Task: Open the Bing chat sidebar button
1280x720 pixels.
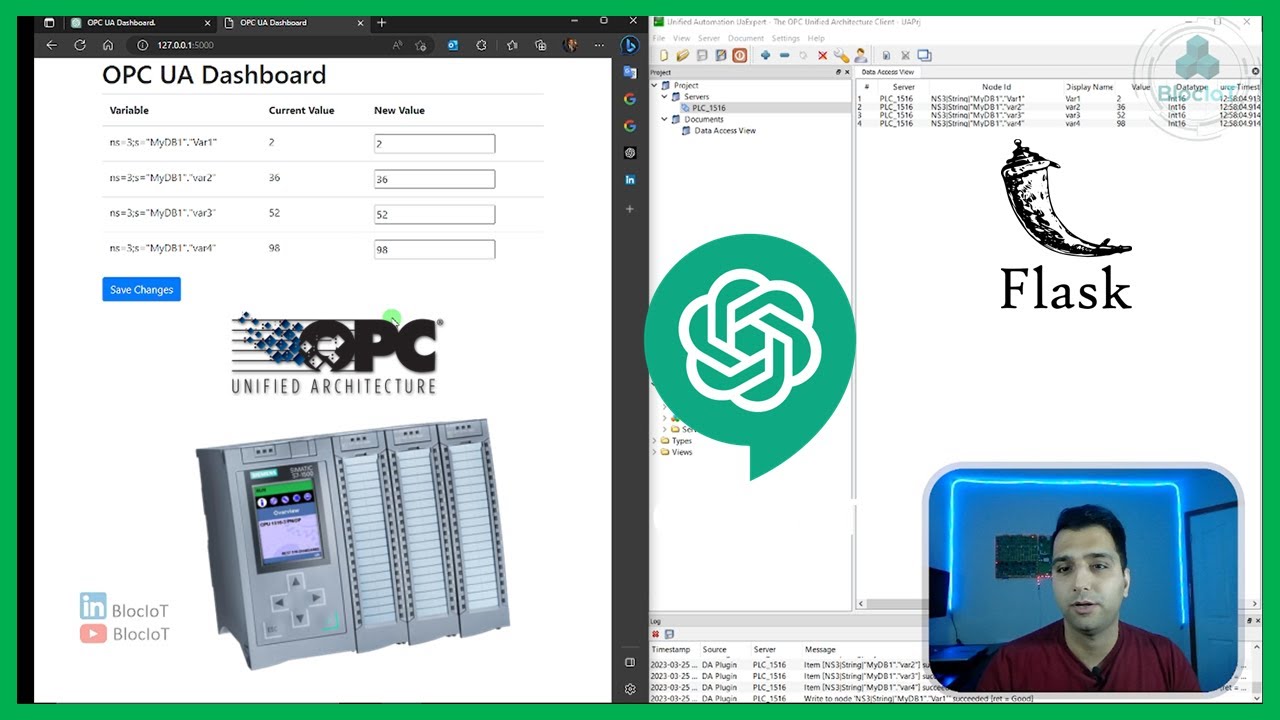Action: point(630,45)
